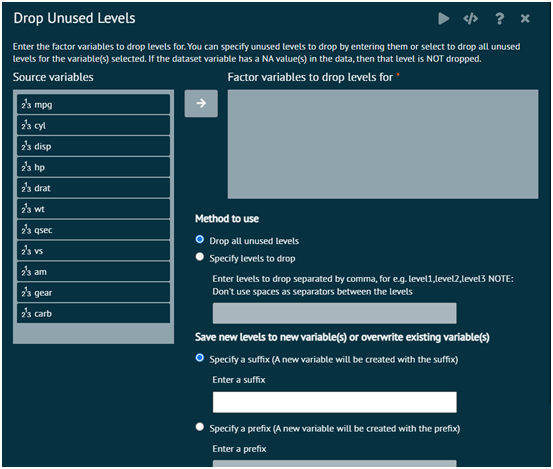The width and height of the screenshot is (553, 469).
Task: Select the disp source variable
Action: click(x=93, y=146)
